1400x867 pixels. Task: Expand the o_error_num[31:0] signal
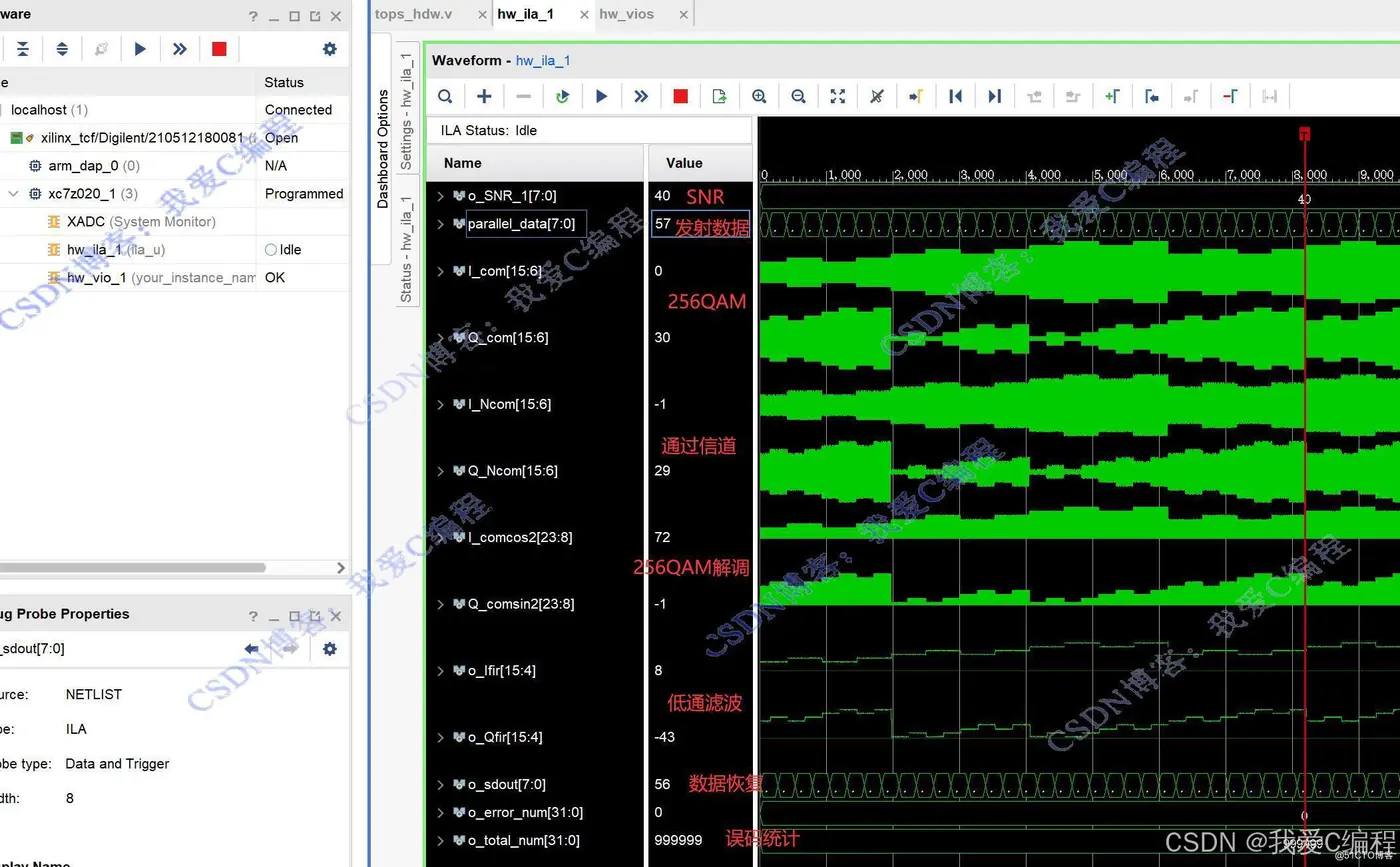click(x=440, y=813)
